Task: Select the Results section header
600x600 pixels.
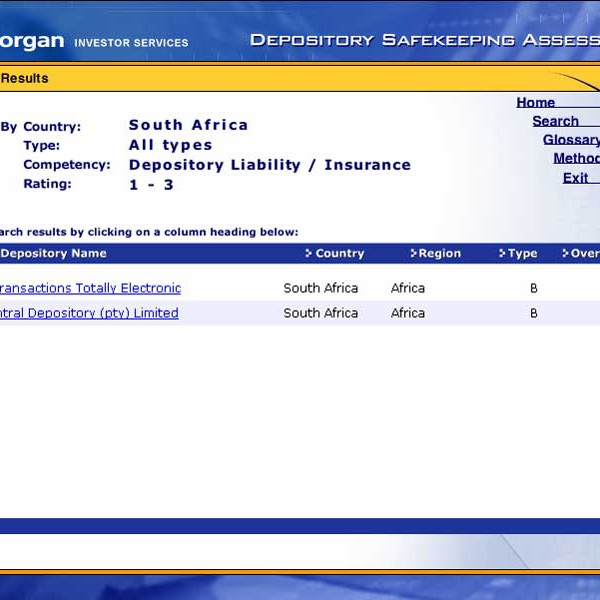Action: [x=24, y=78]
